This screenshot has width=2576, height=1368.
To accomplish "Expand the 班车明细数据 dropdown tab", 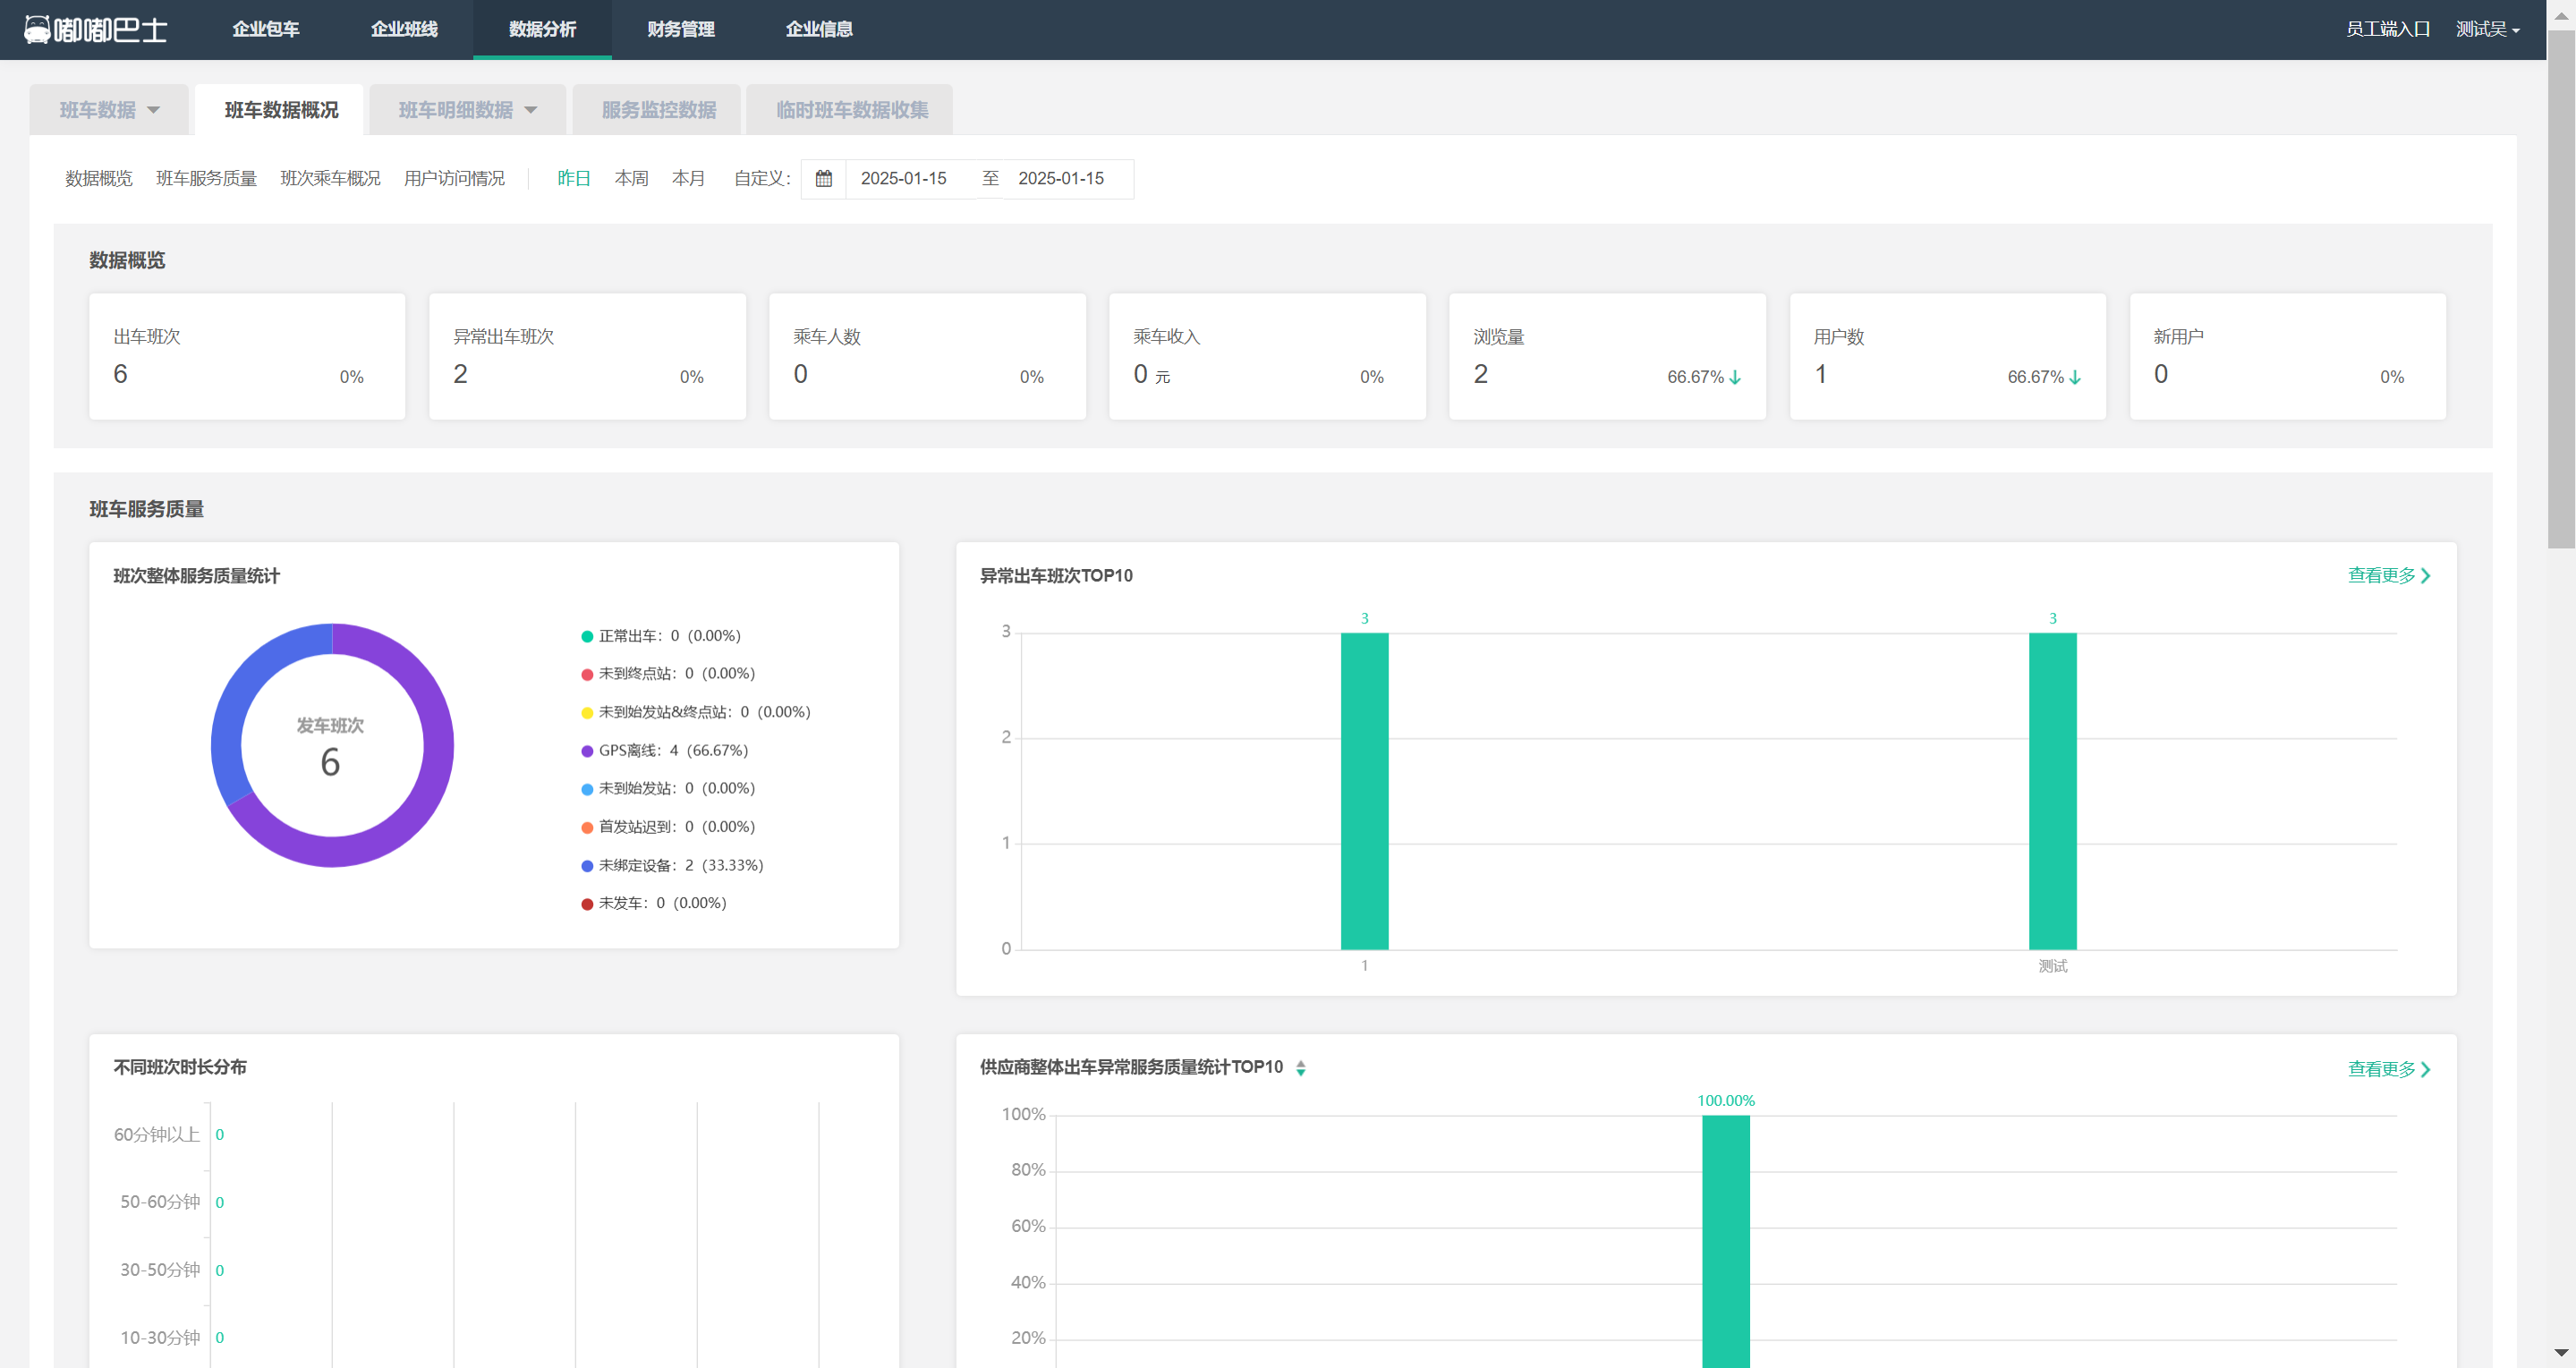I will click(467, 110).
